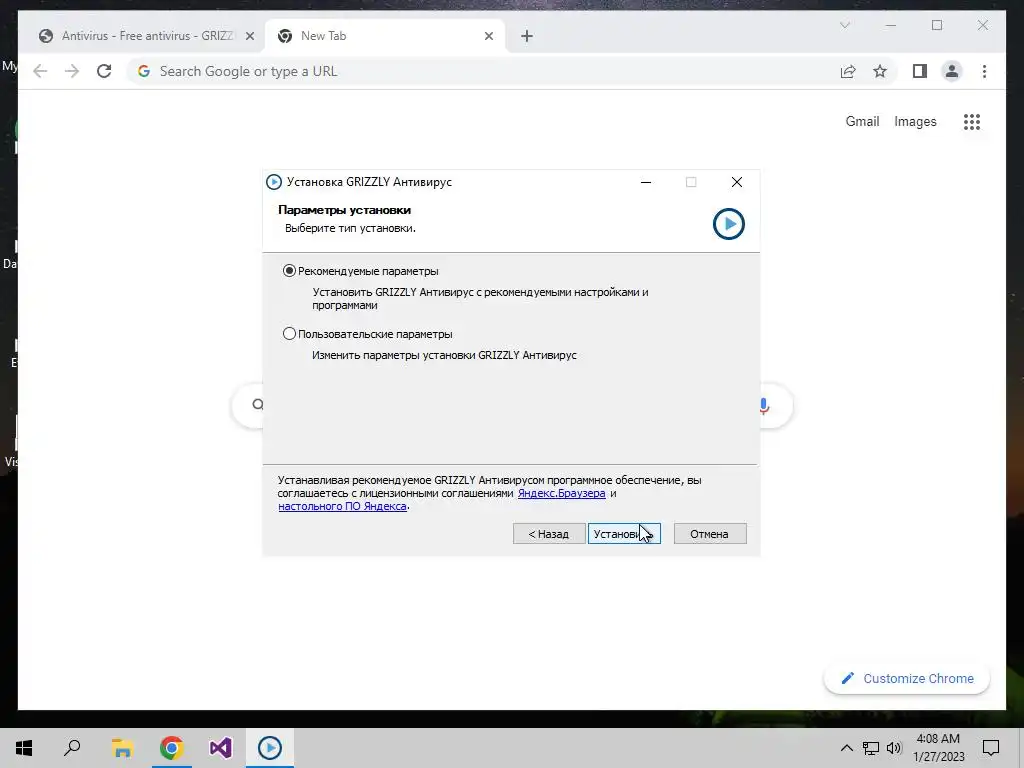The width and height of the screenshot is (1024, 768).
Task: Click the installer title bar GRIZZLY icon
Action: [x=274, y=182]
